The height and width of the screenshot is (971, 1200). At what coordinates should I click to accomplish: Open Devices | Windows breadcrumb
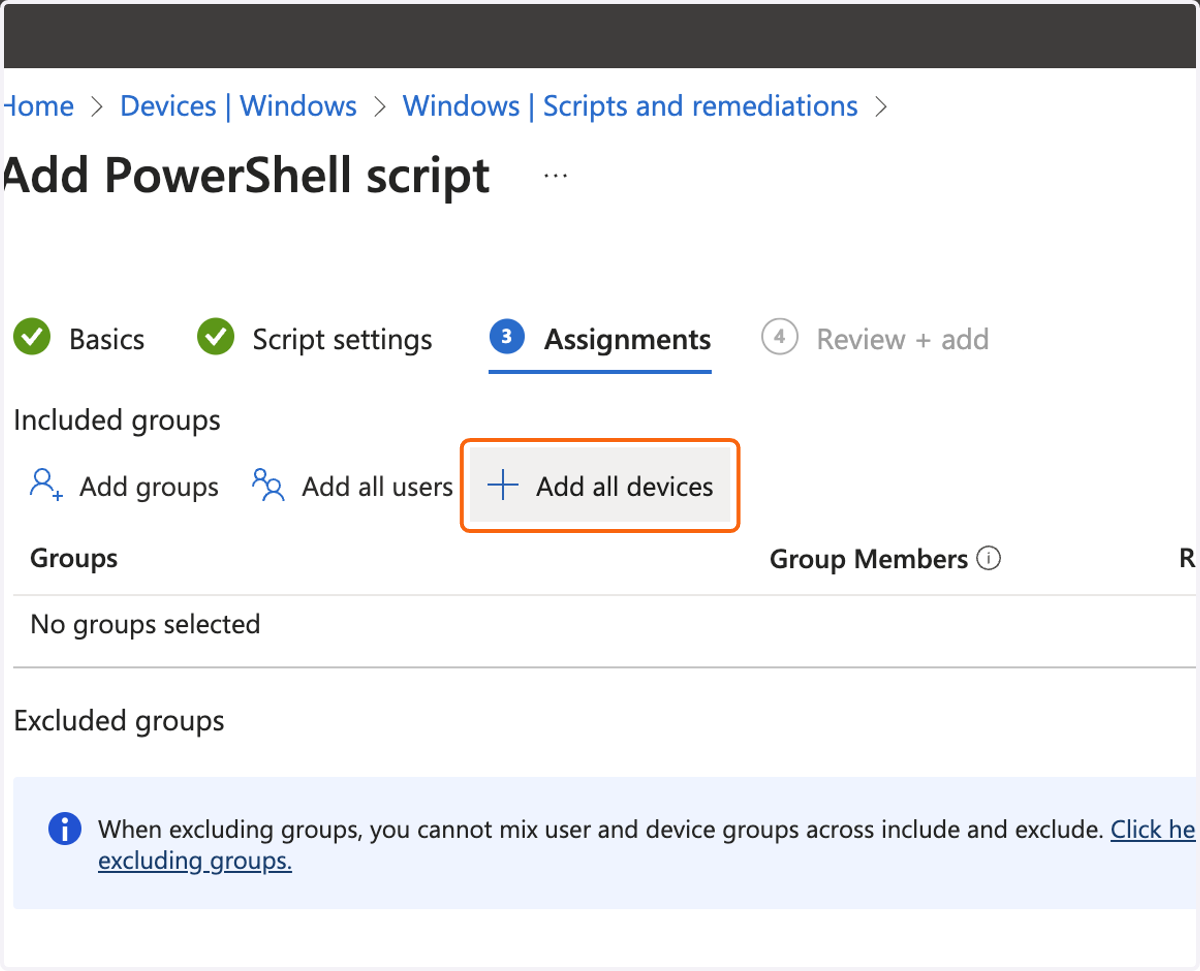pos(238,106)
